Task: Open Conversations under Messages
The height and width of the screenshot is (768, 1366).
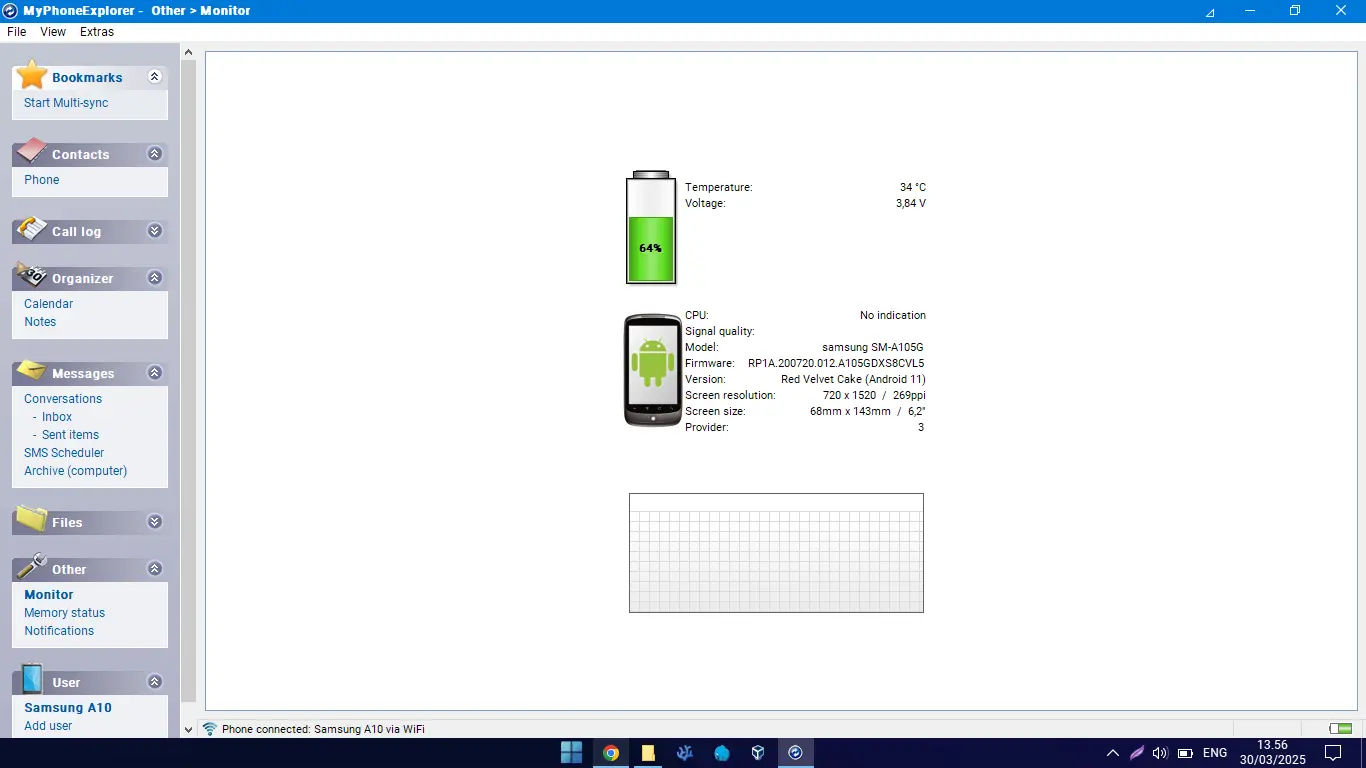Action: tap(63, 399)
